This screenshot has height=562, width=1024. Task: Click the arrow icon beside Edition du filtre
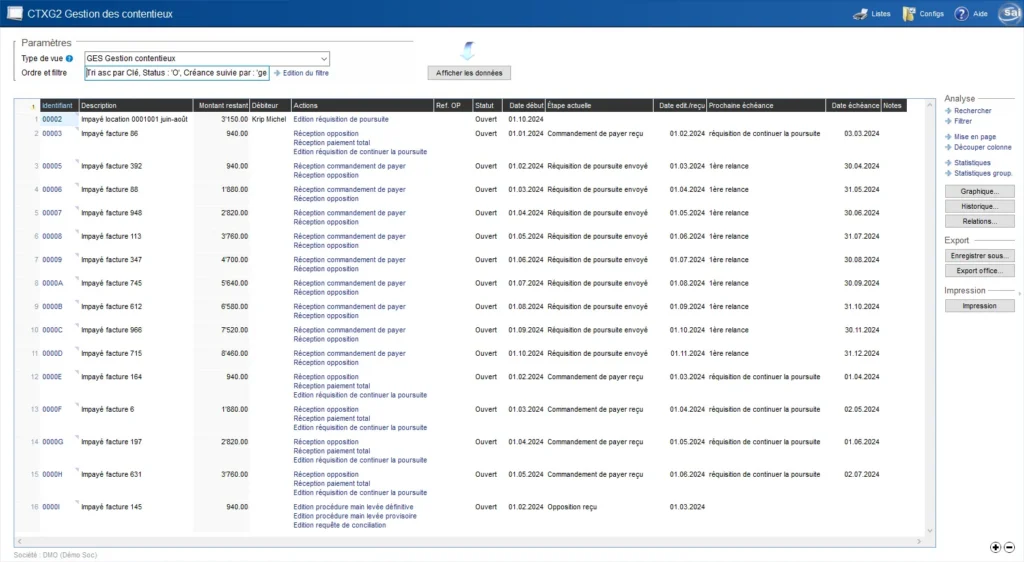pos(277,73)
